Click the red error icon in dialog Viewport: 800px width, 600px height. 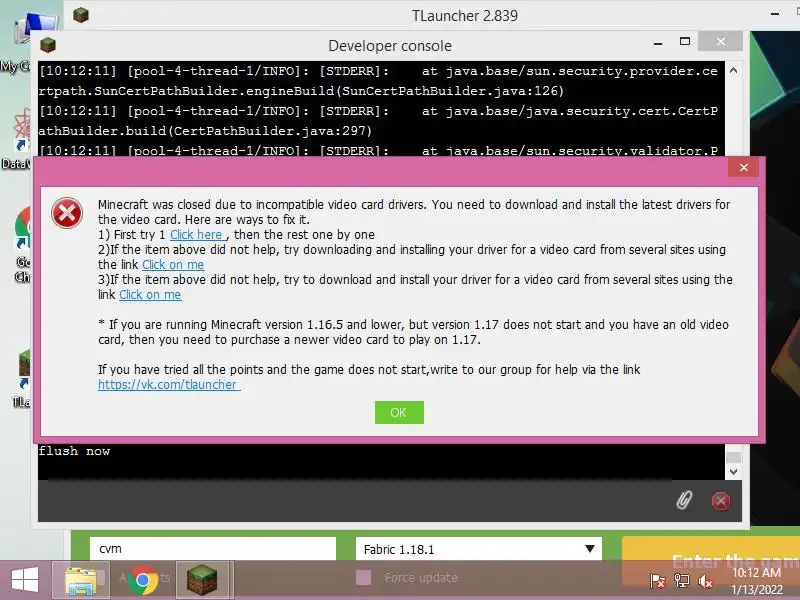pos(67,213)
